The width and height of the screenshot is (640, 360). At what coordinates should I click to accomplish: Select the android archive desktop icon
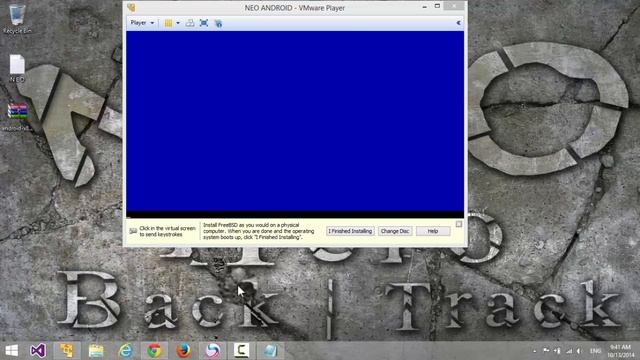[x=17, y=117]
